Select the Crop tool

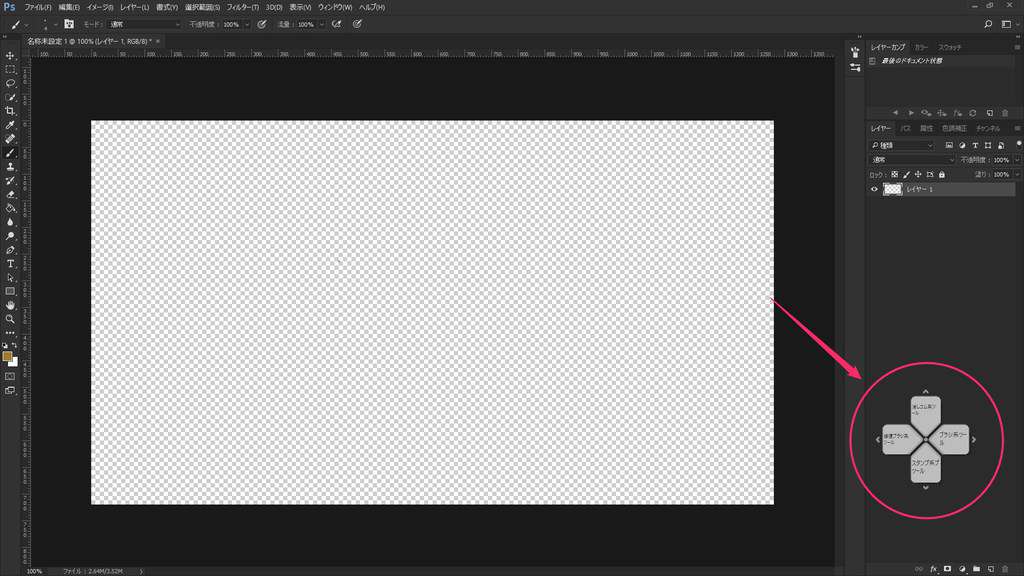point(10,111)
